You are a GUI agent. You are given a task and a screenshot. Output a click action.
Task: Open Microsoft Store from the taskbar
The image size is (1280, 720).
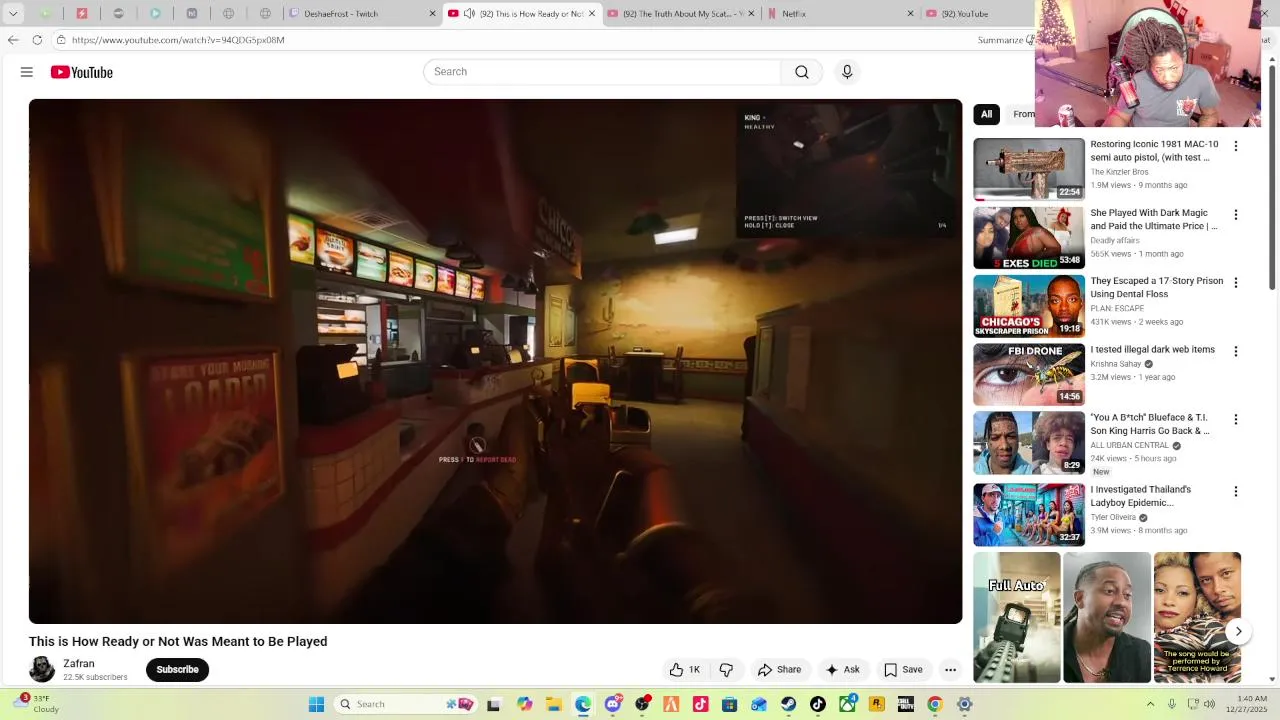[730, 704]
